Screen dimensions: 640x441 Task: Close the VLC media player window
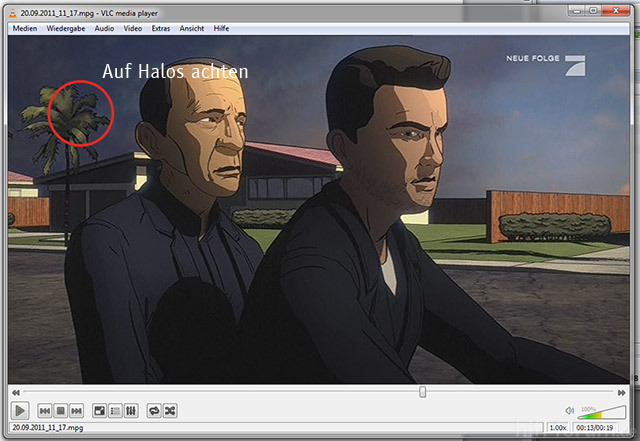tap(616, 11)
